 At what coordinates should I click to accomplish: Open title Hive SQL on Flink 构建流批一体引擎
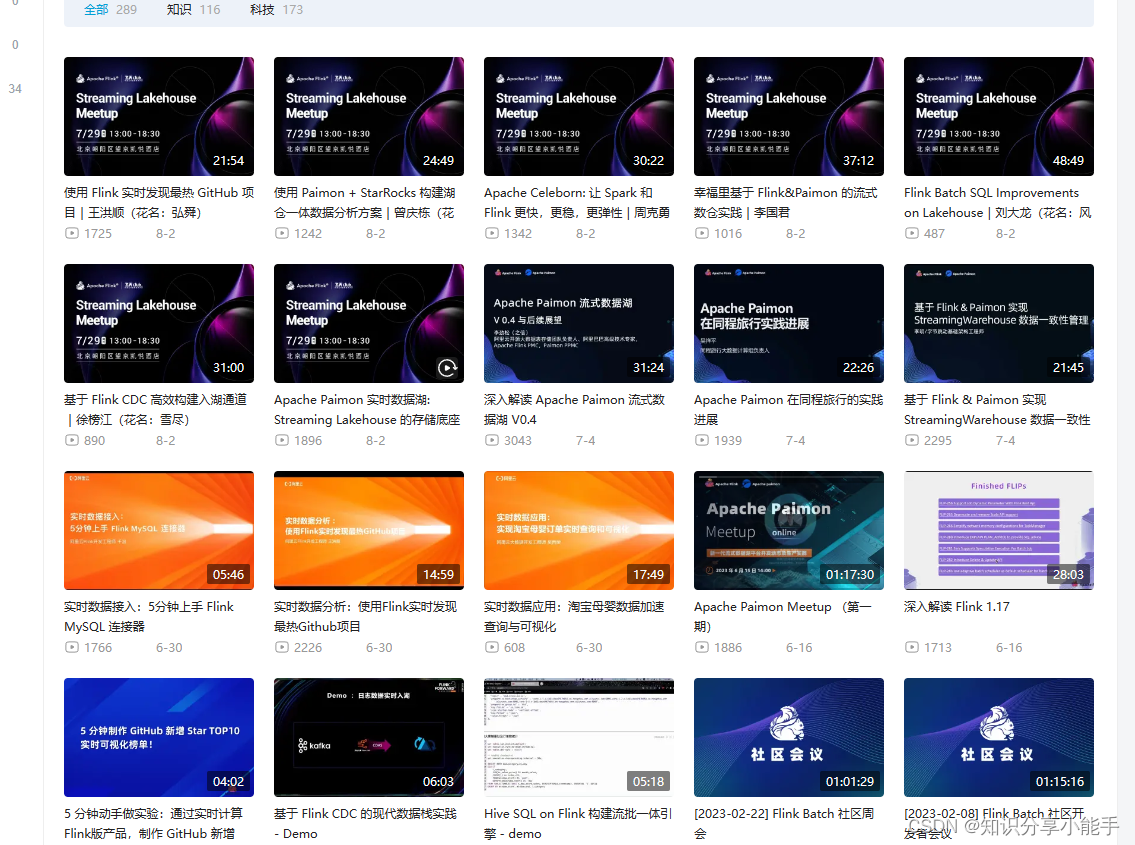click(x=578, y=824)
